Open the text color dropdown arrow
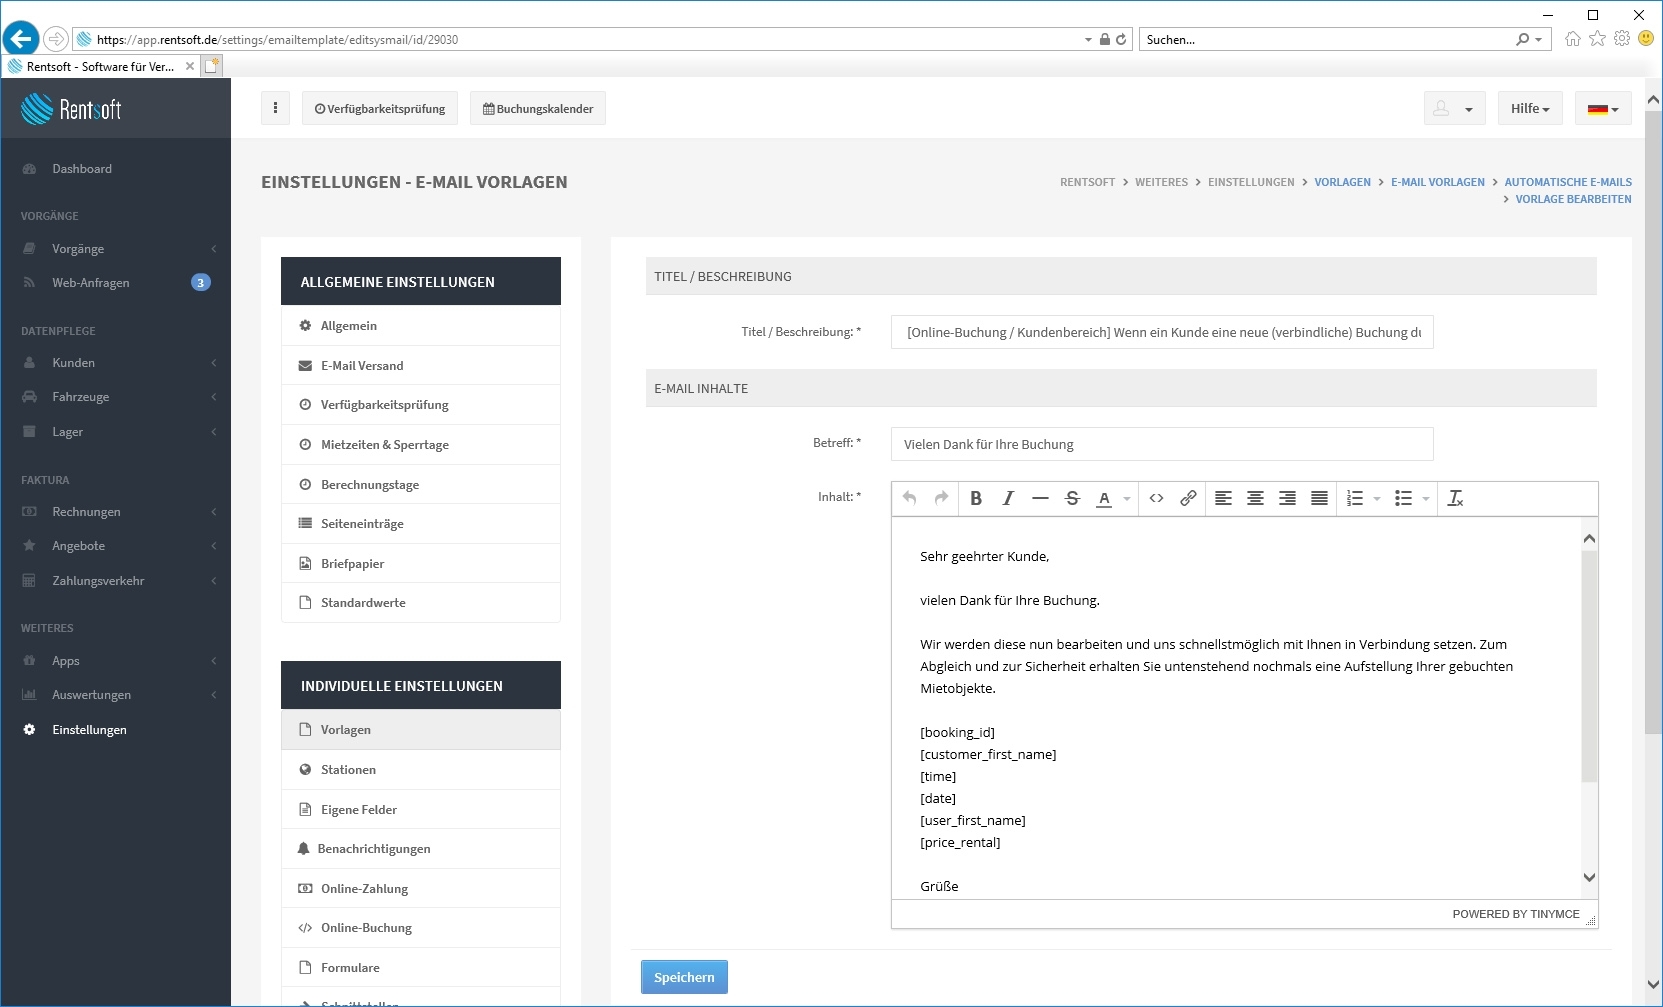Screen dimensions: 1663x1007 coord(1127,498)
